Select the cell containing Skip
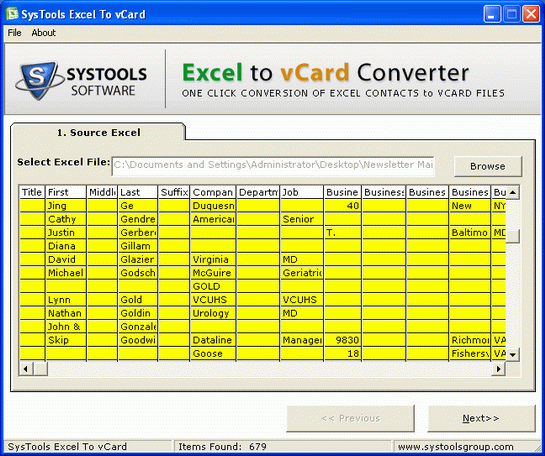The image size is (545, 456). coord(66,340)
